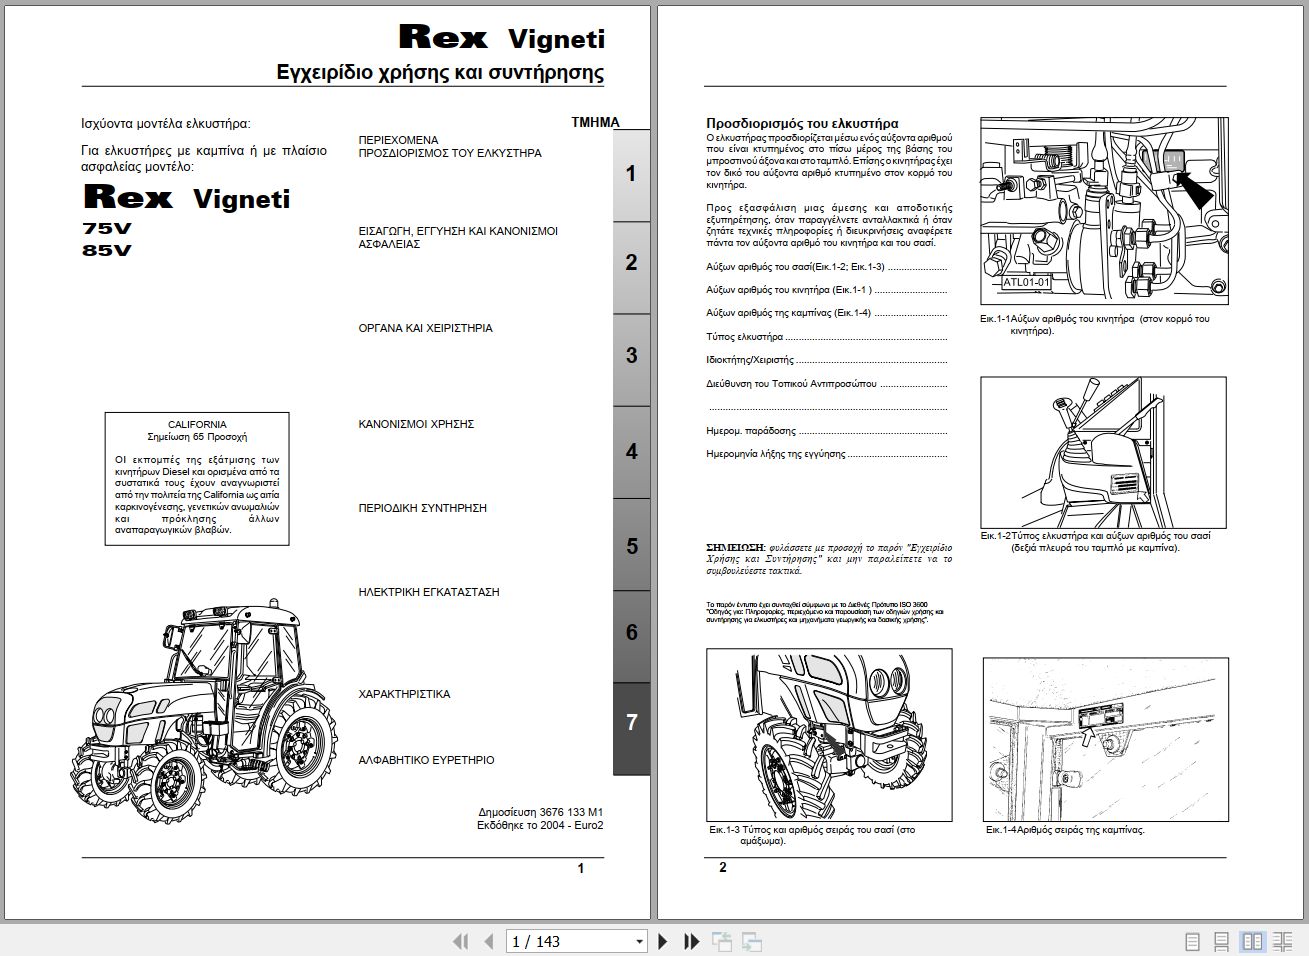Click the cab serial number figure Εικ.1-4

pyautogui.click(x=1105, y=739)
